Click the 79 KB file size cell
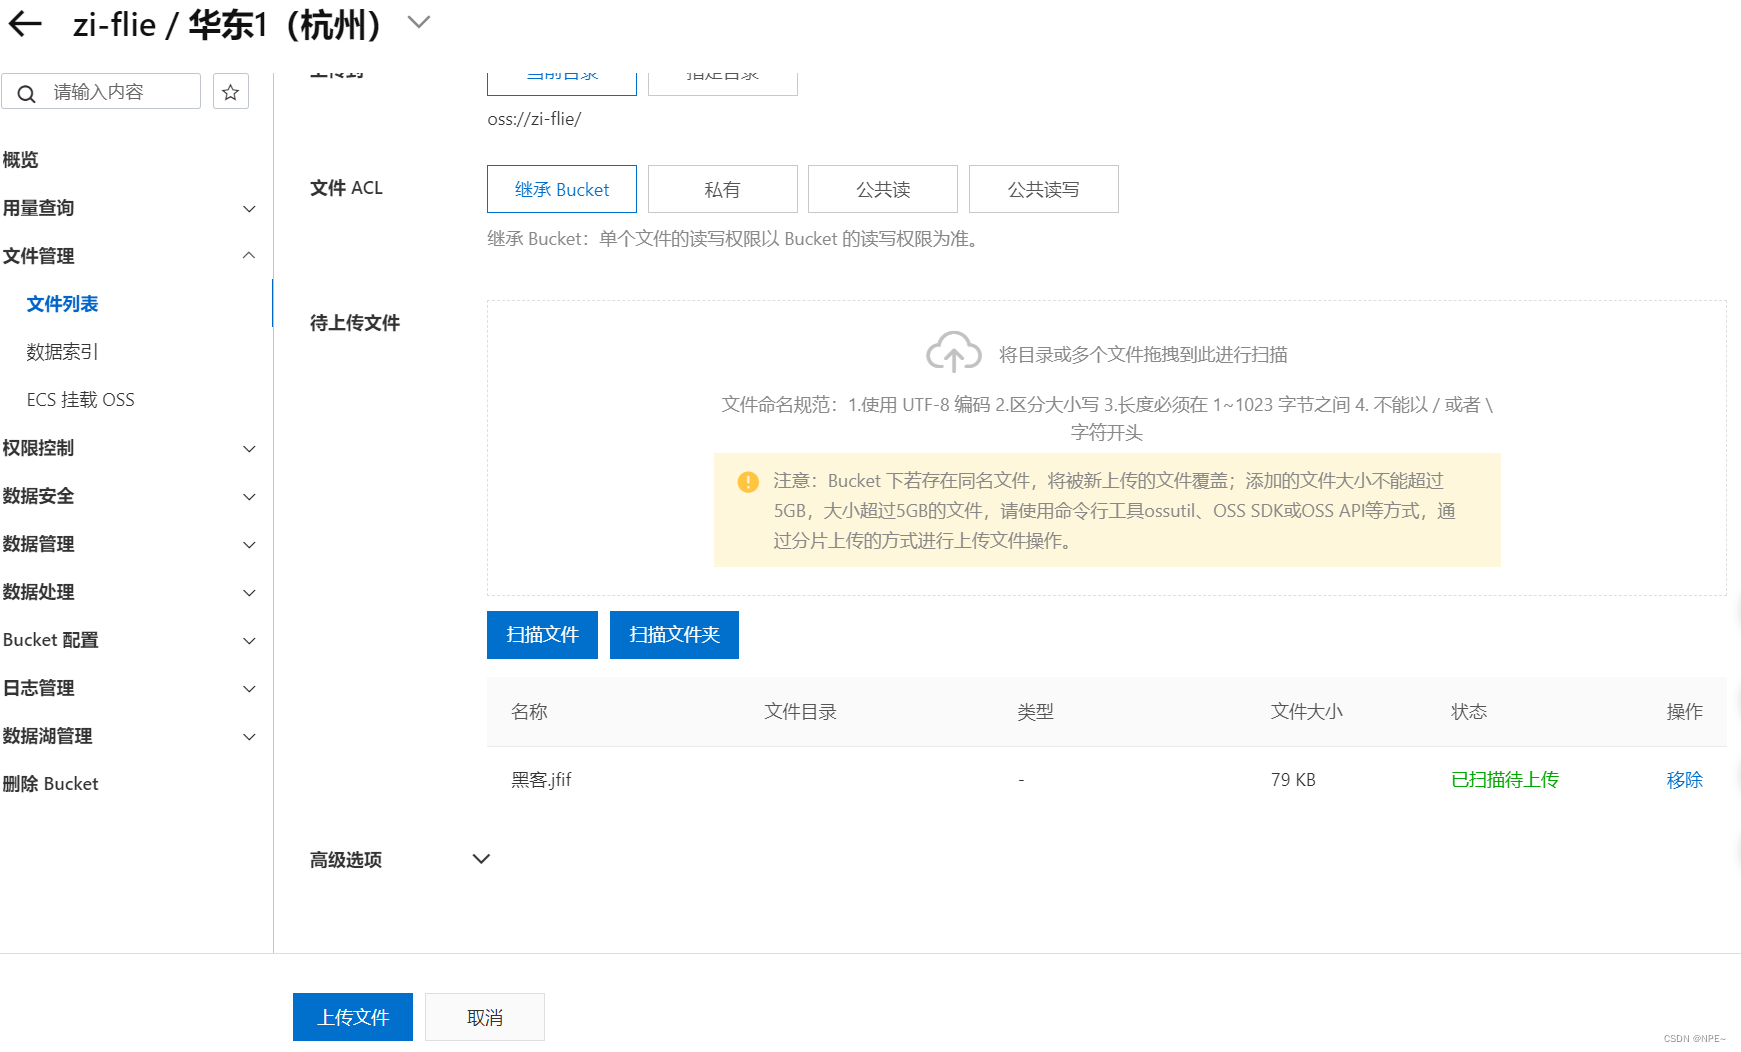This screenshot has width=1741, height=1052. pos(1293,780)
